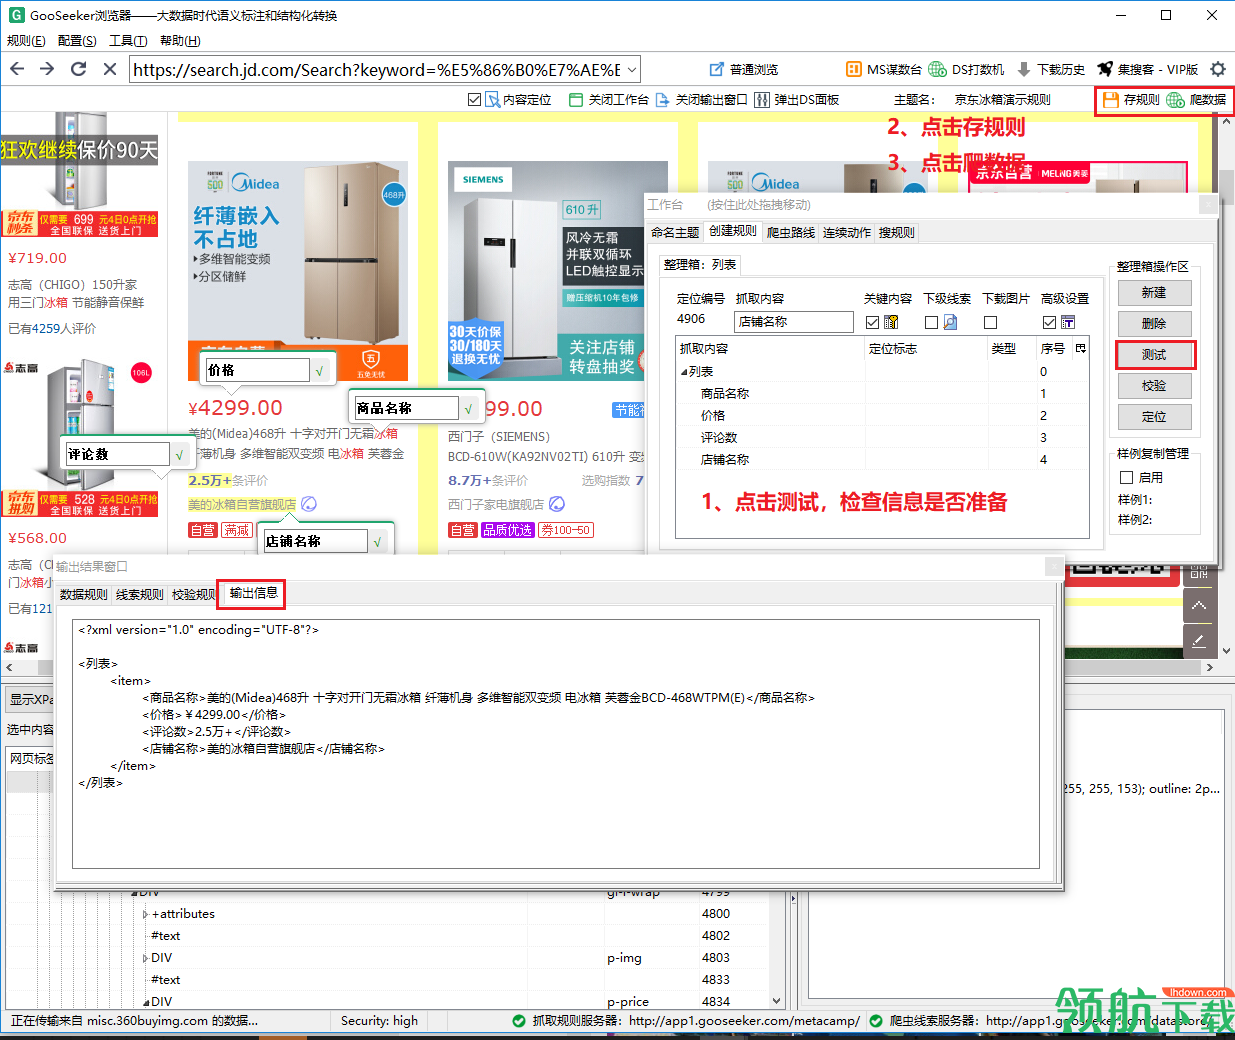The width and height of the screenshot is (1235, 1040).
Task: Switch to 输出信息 output tab
Action: (x=253, y=593)
